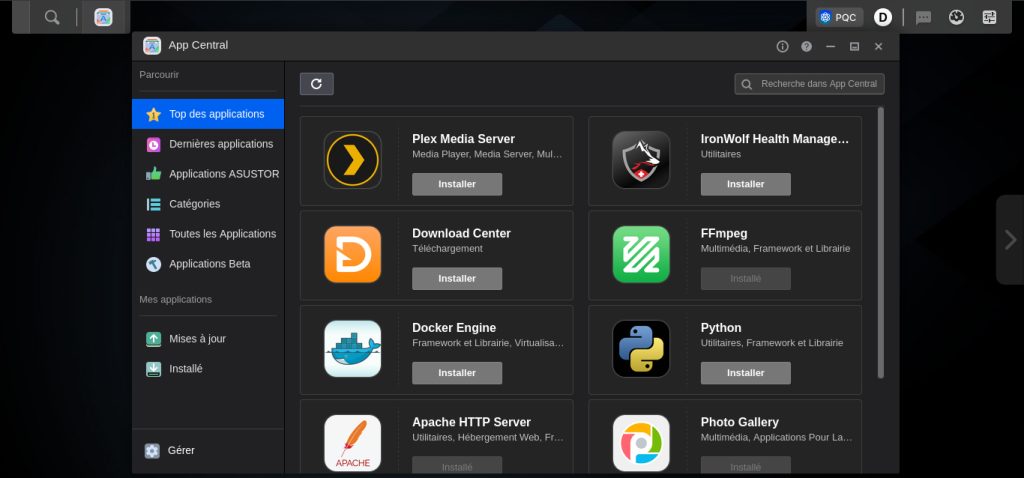Click the Photo Gallery title
The height and width of the screenshot is (478, 1024).
click(x=740, y=422)
